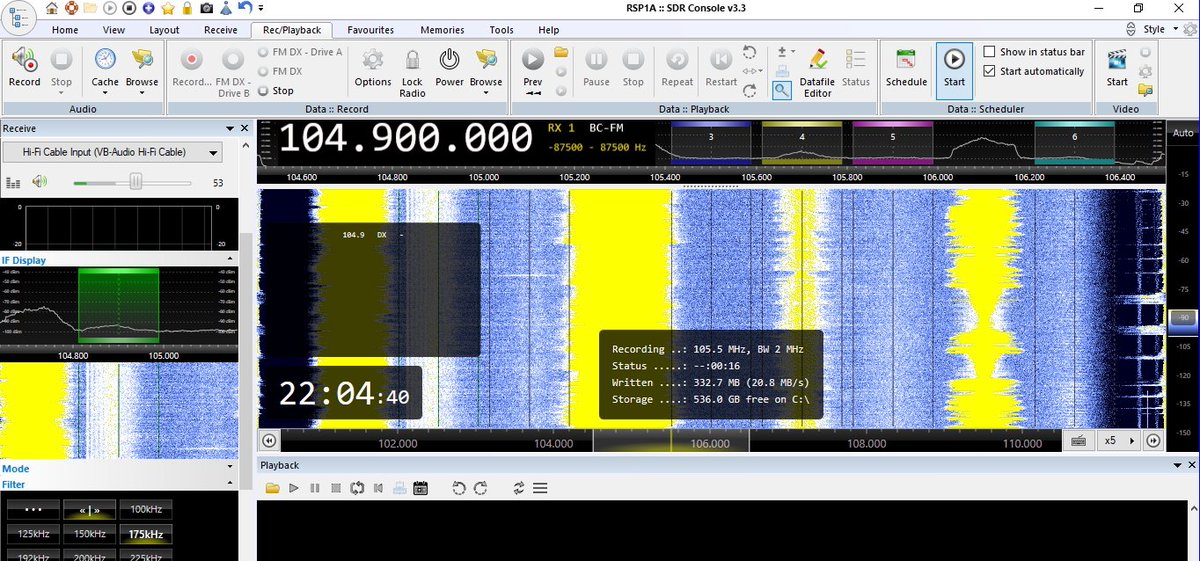The height and width of the screenshot is (561, 1200).
Task: Click the star favourites icon in quick access toolbar
Action: (x=167, y=8)
